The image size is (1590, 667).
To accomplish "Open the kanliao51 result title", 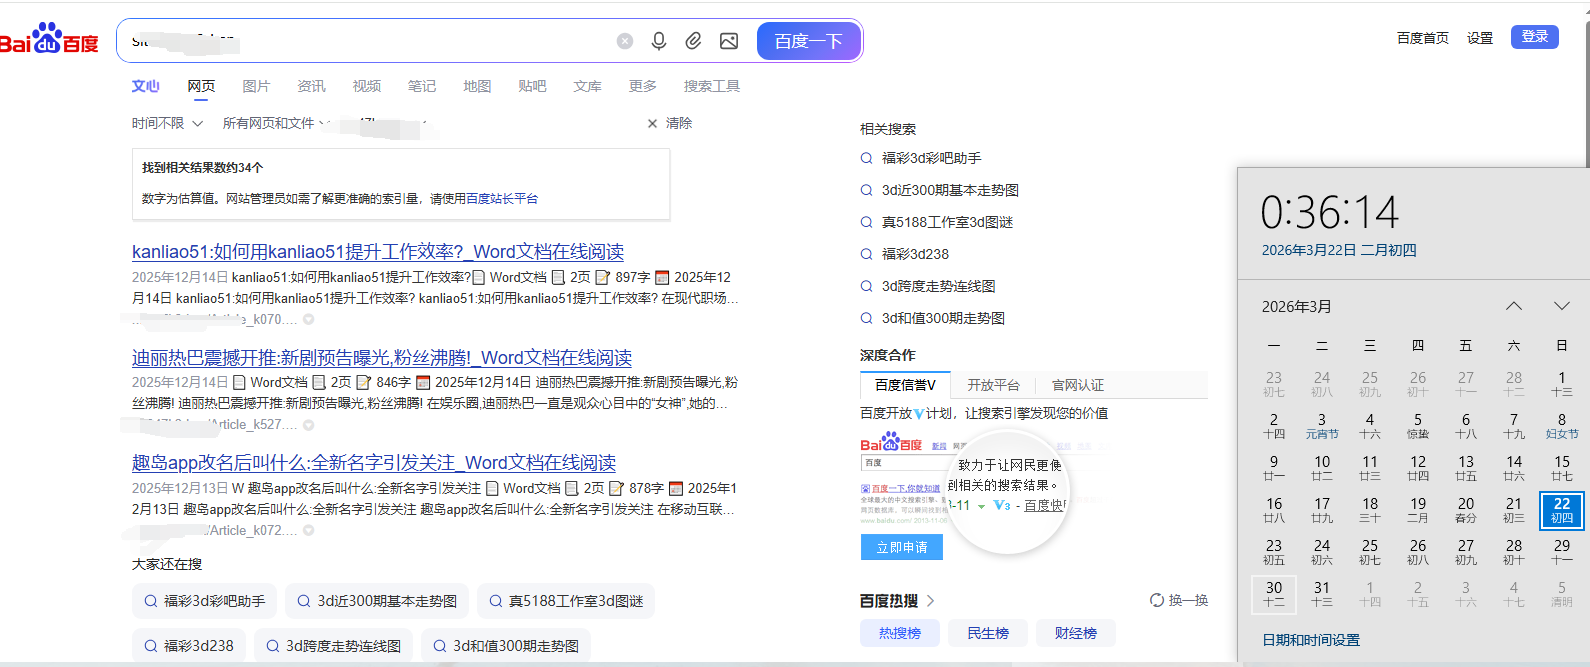I will [378, 252].
